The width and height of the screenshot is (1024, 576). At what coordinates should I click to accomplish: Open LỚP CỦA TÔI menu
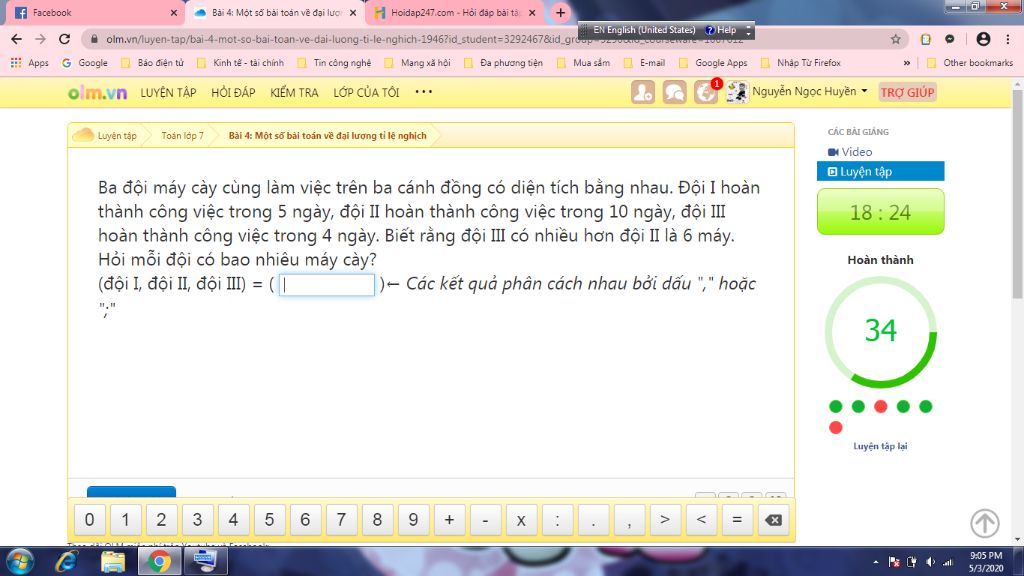(366, 93)
